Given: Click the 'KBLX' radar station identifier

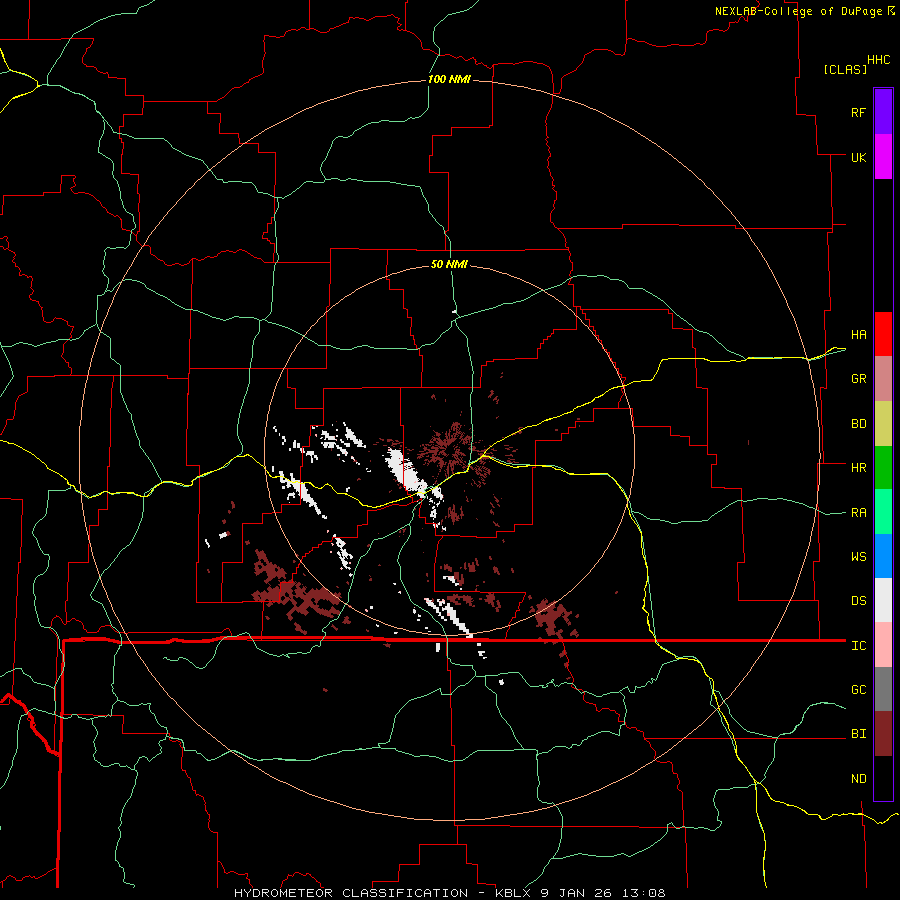Looking at the screenshot, I should [514, 893].
